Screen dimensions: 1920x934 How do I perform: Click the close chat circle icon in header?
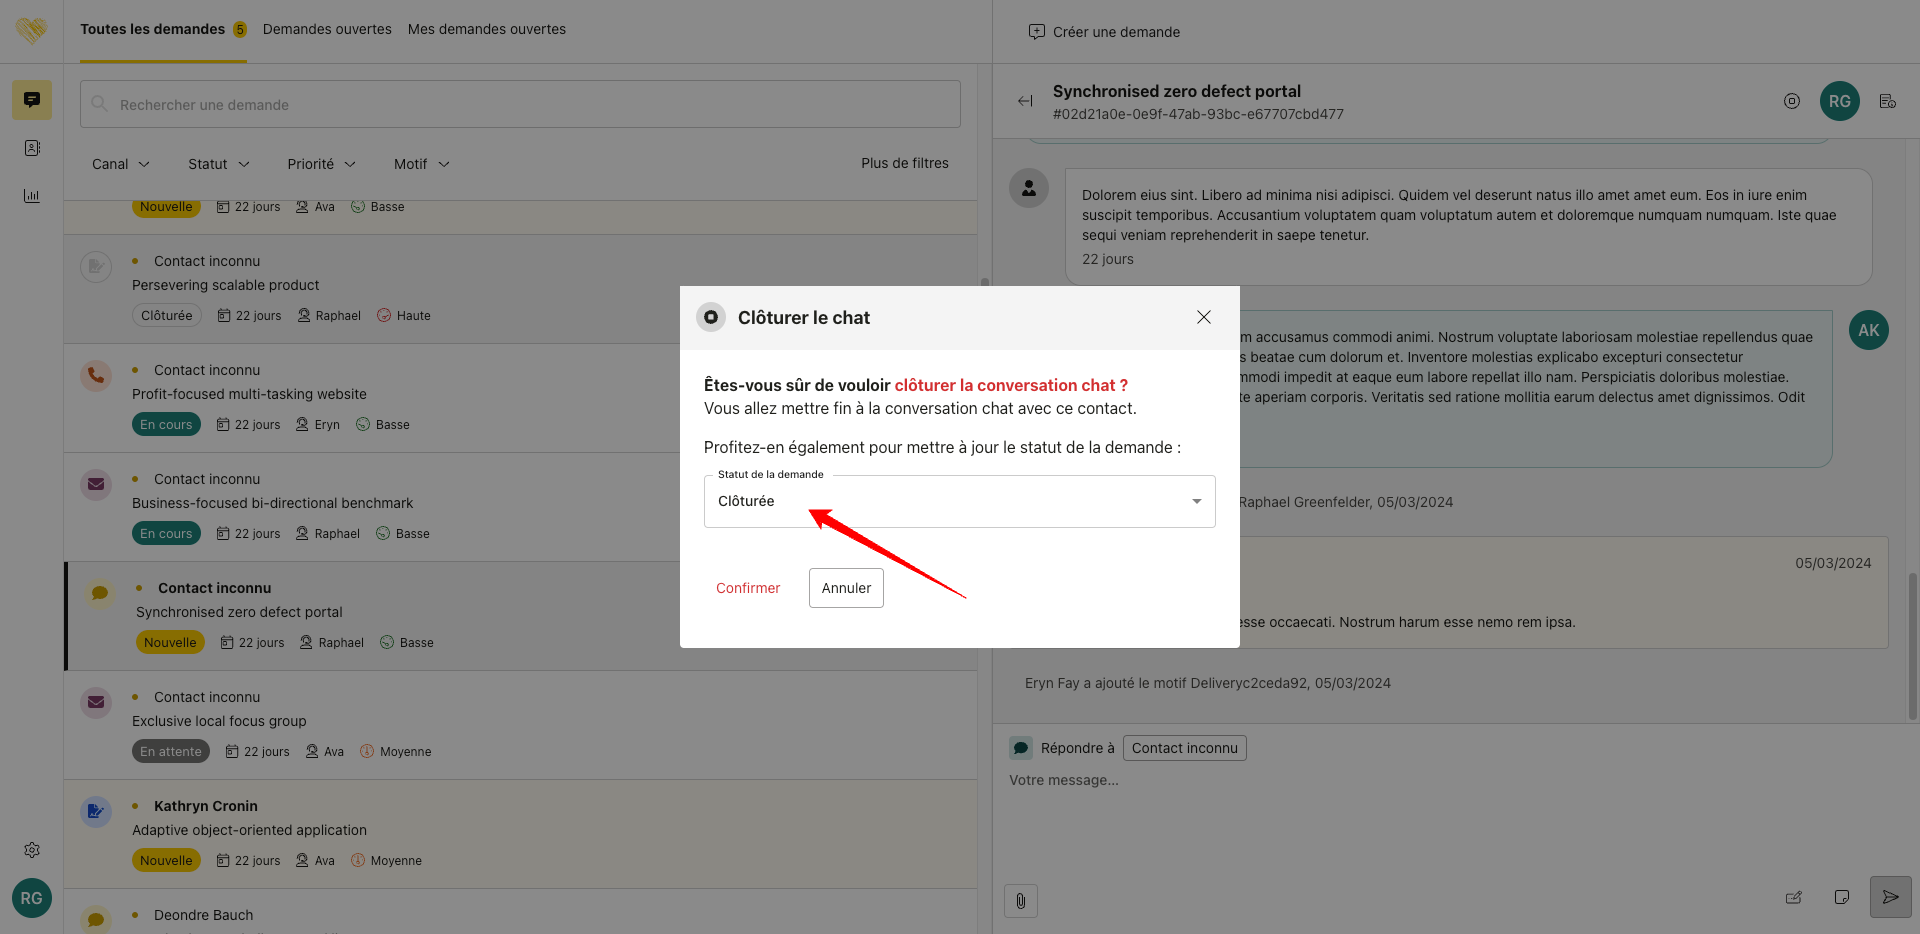click(1791, 101)
